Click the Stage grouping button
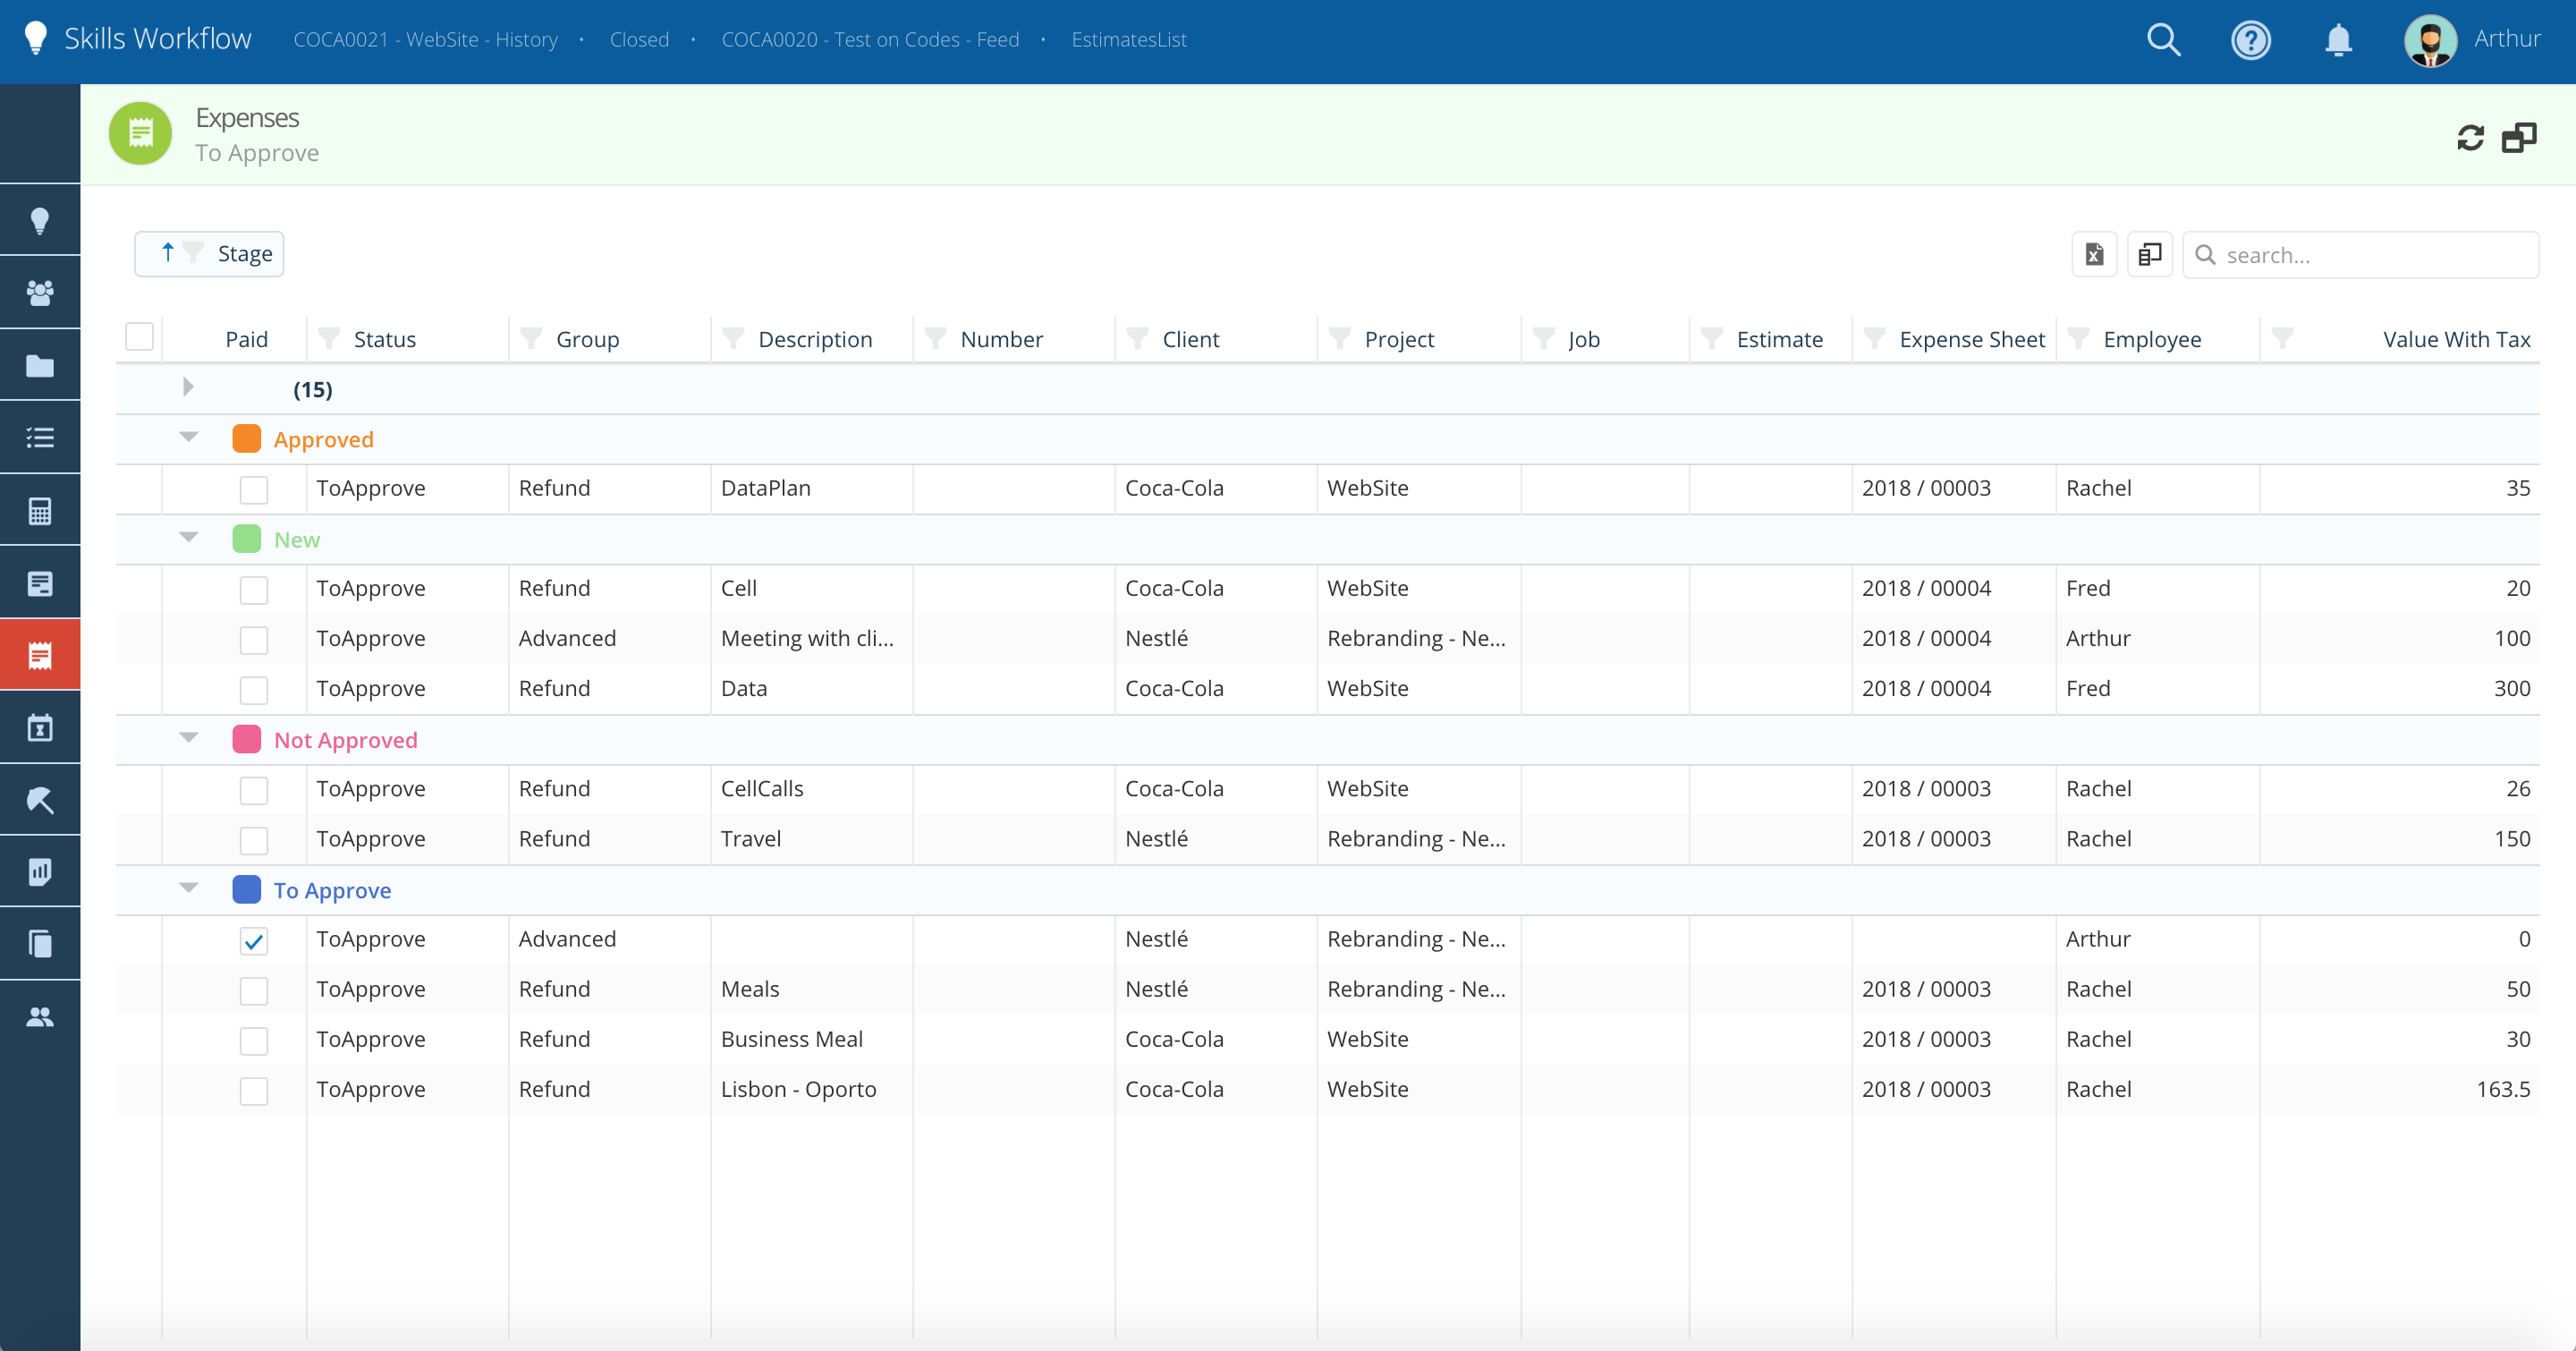This screenshot has height=1351, width=2576. pos(210,254)
